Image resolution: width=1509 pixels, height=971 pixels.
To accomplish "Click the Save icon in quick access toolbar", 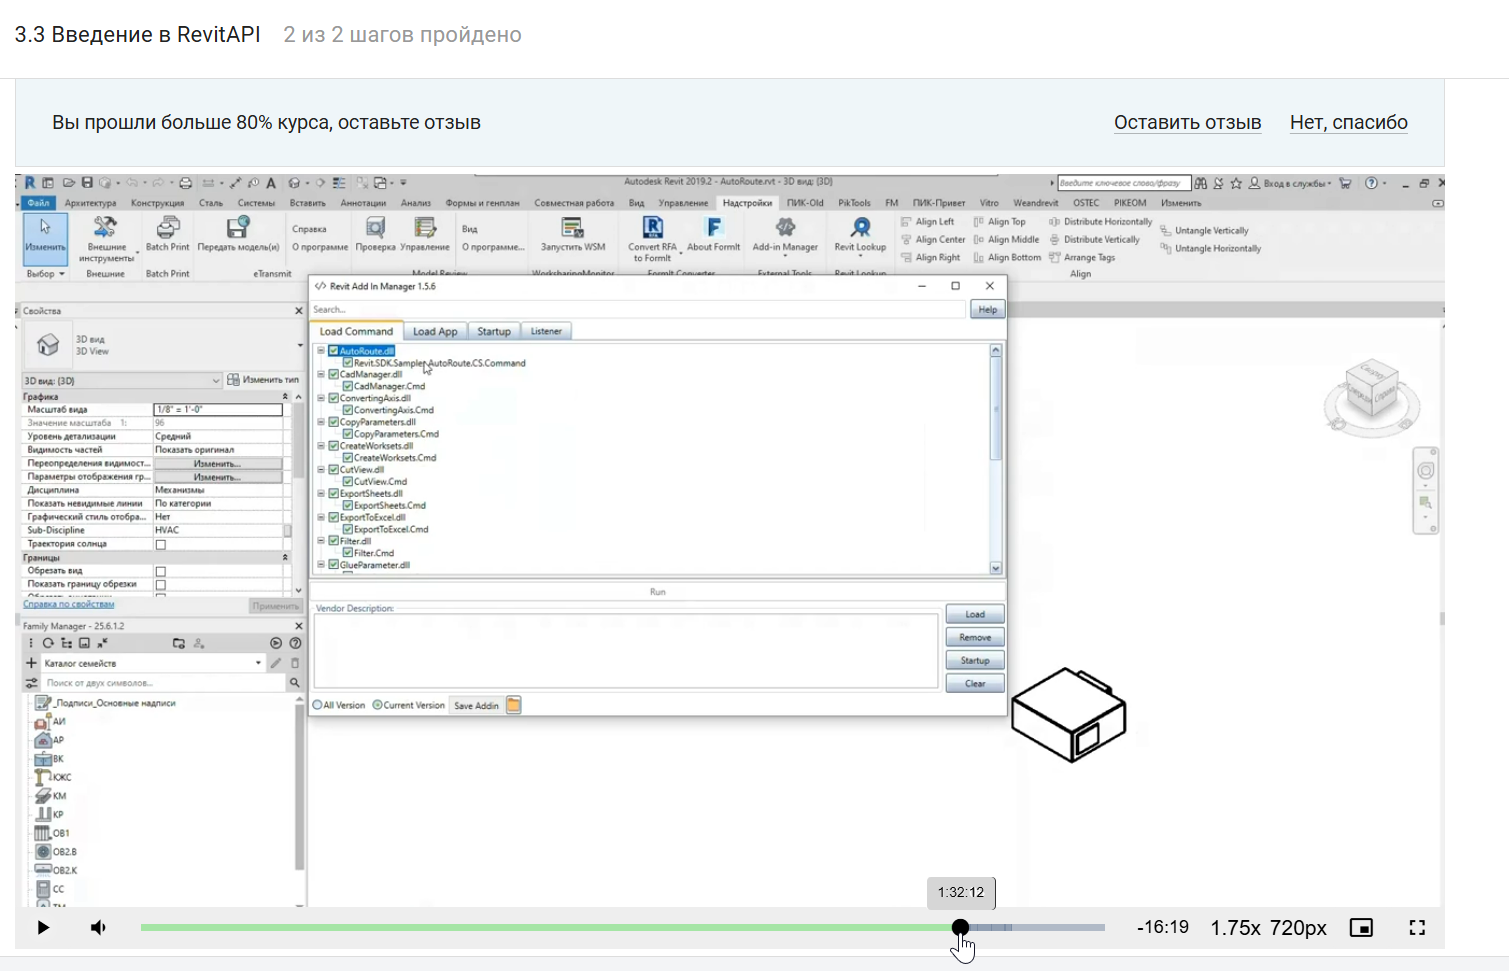I will click(87, 183).
